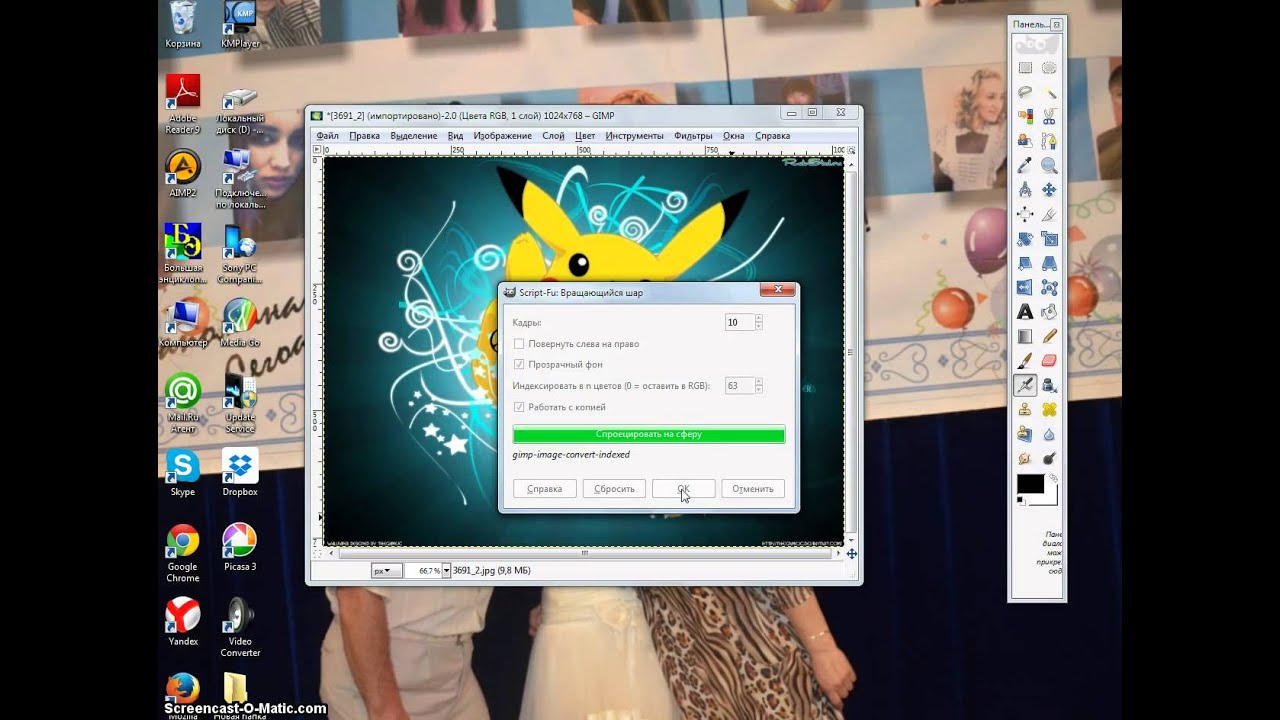The width and height of the screenshot is (1280, 720).
Task: Select the Heal bandage tool
Action: click(x=1049, y=409)
